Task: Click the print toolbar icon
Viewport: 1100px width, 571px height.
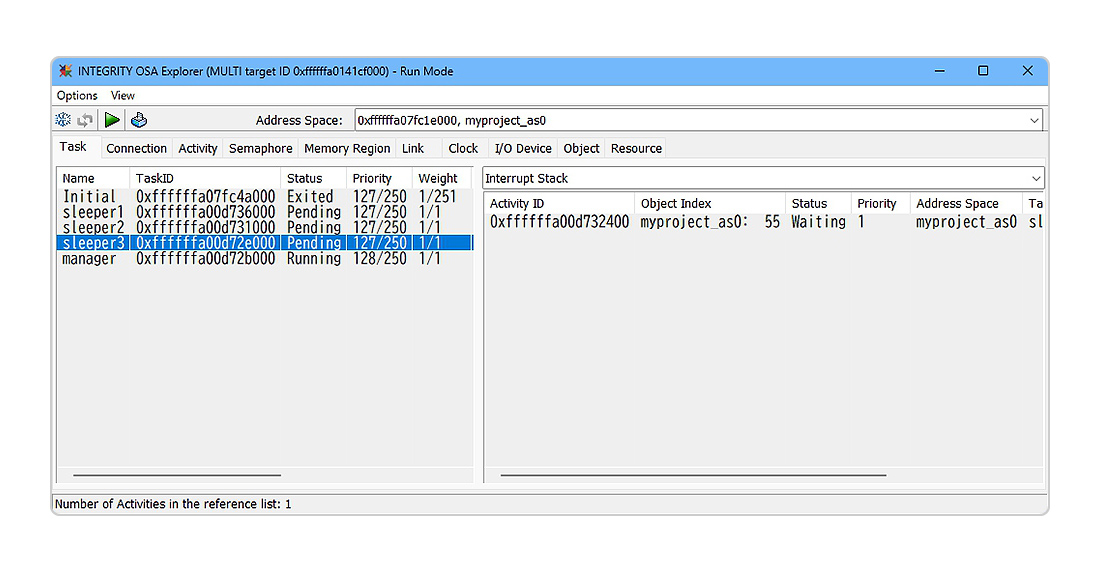Action: pos(139,120)
